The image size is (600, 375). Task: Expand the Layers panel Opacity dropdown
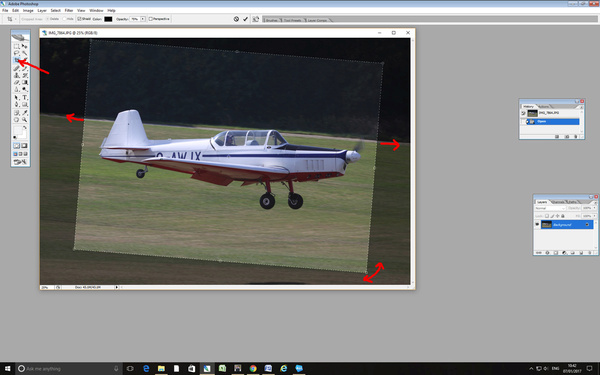[595, 208]
